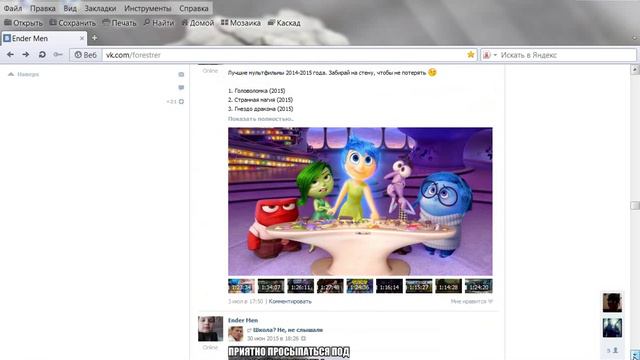Tile windows with Мозаика button

pos(241,23)
